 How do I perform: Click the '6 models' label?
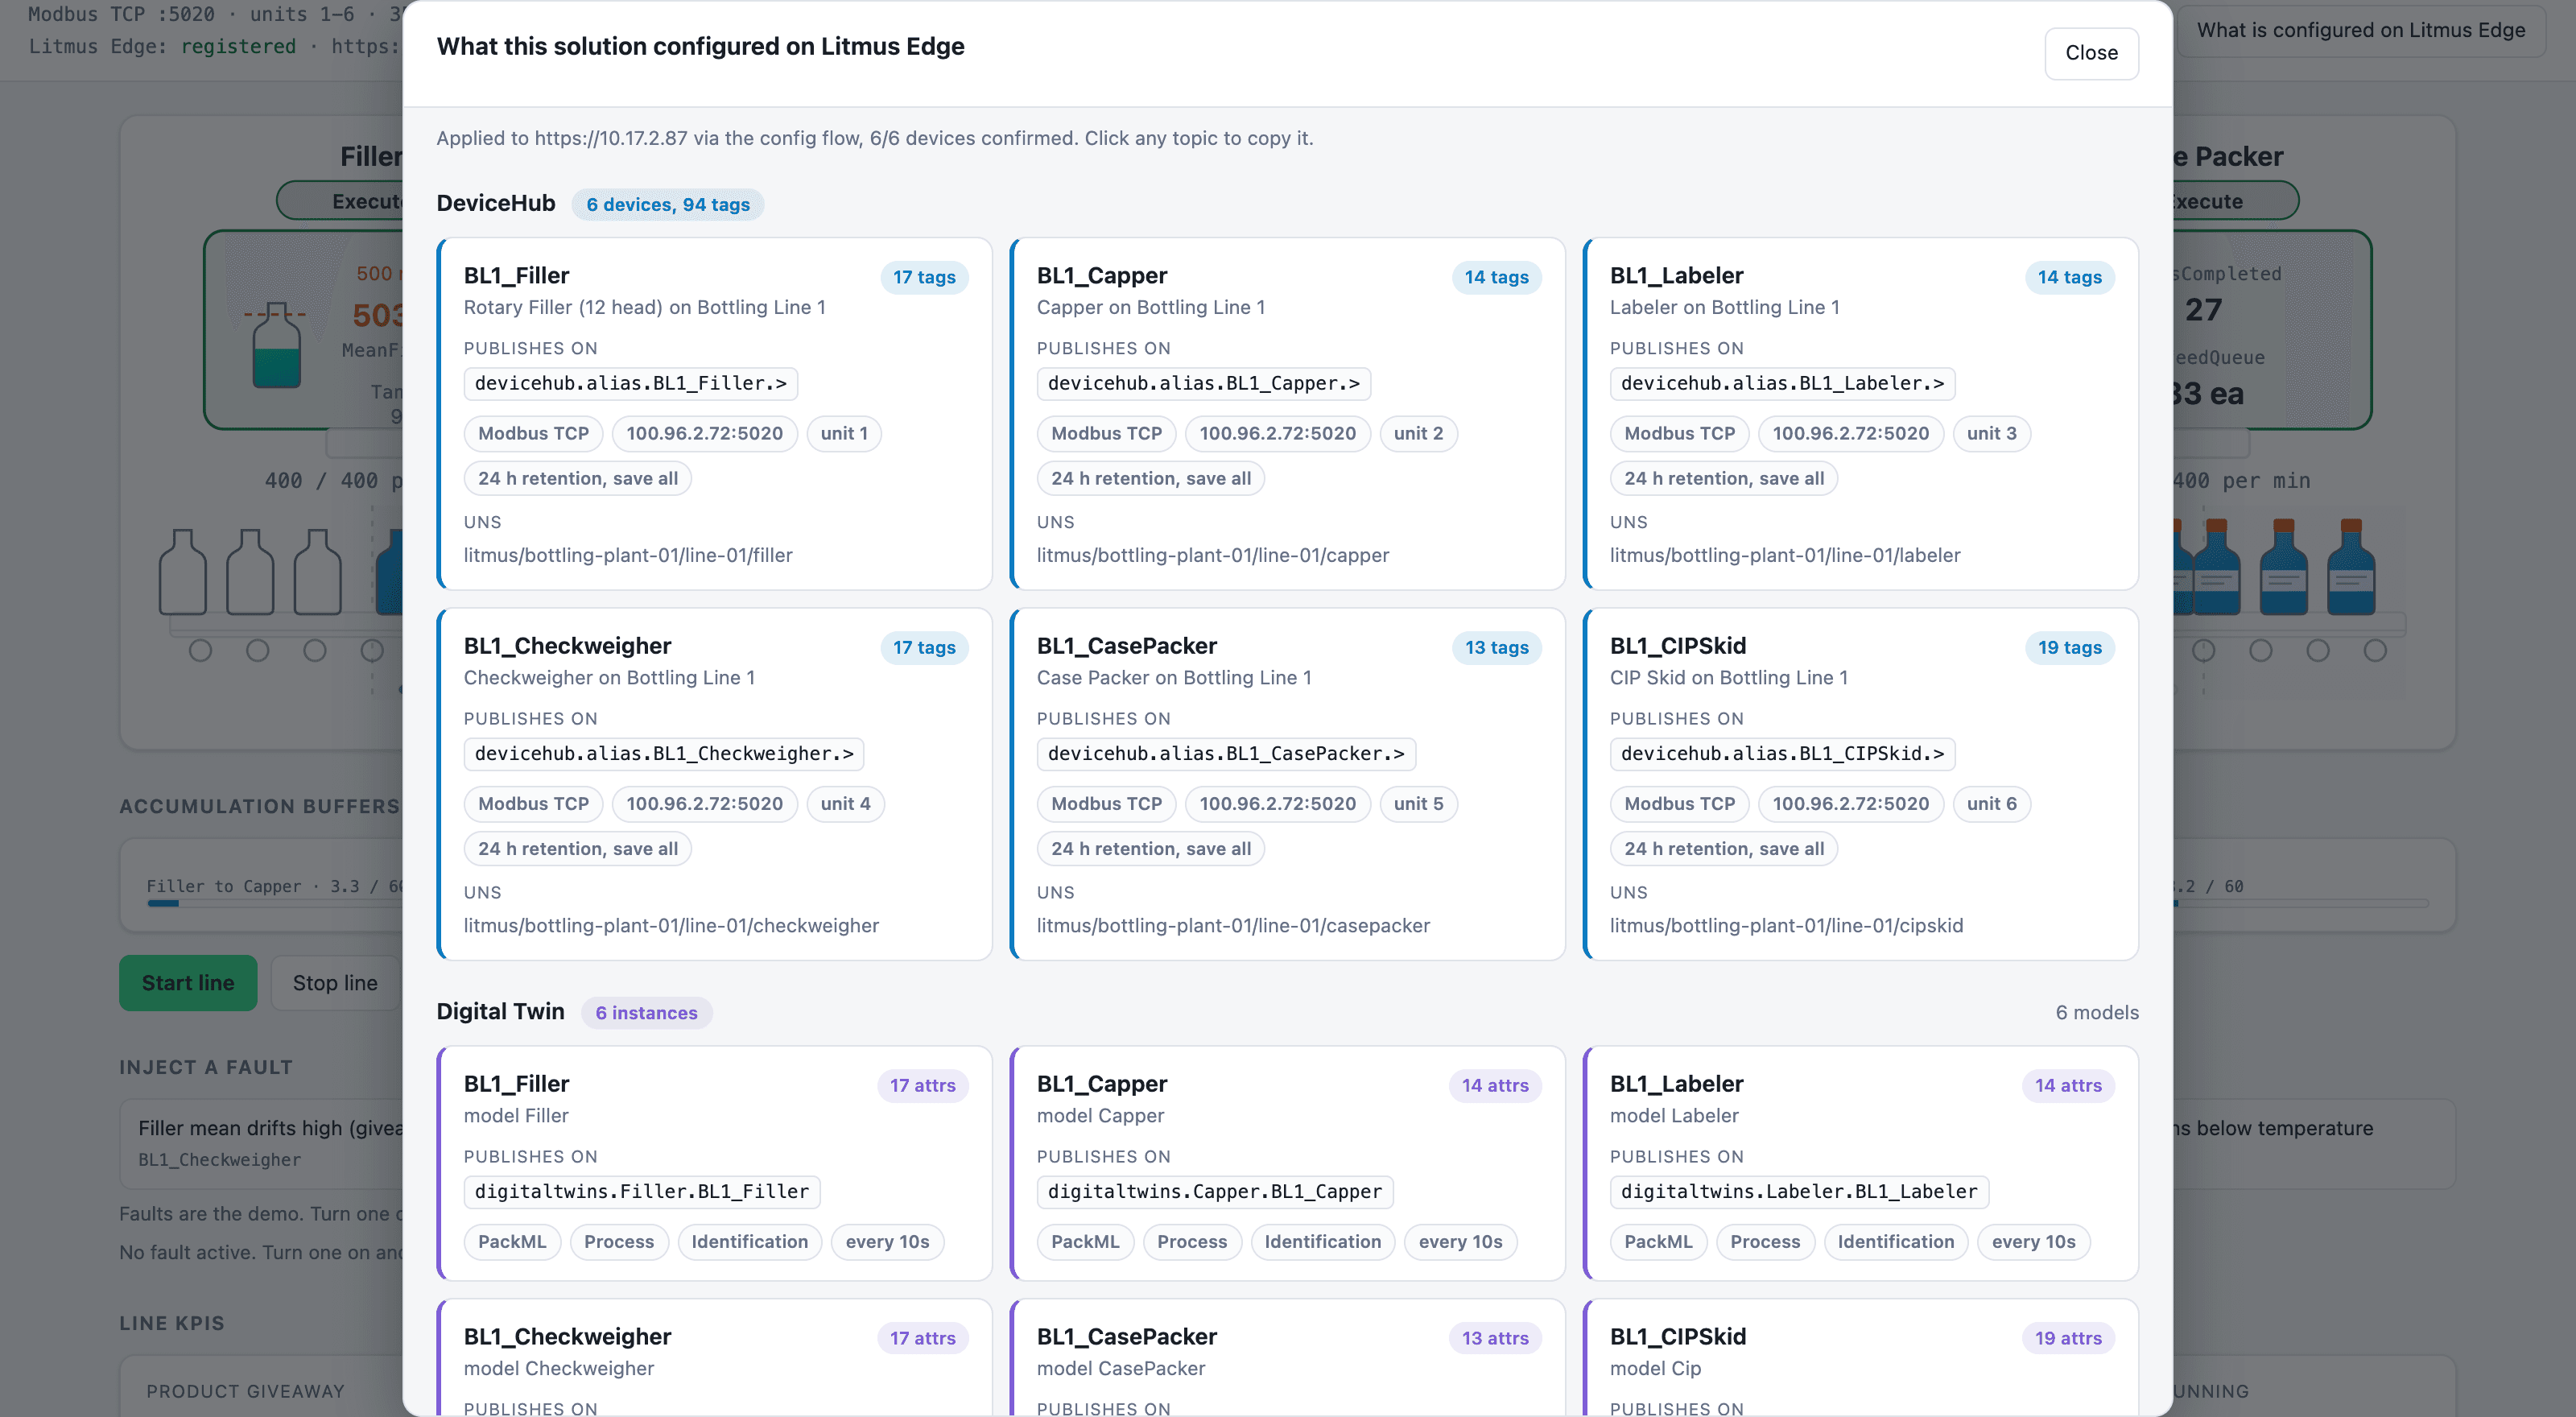pos(2097,1013)
